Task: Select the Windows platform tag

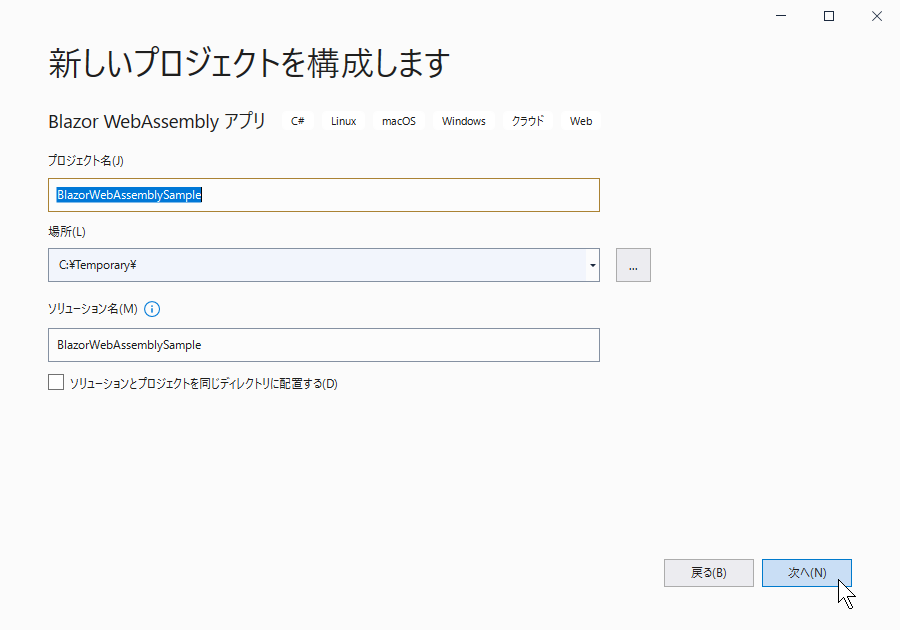Action: tap(464, 121)
